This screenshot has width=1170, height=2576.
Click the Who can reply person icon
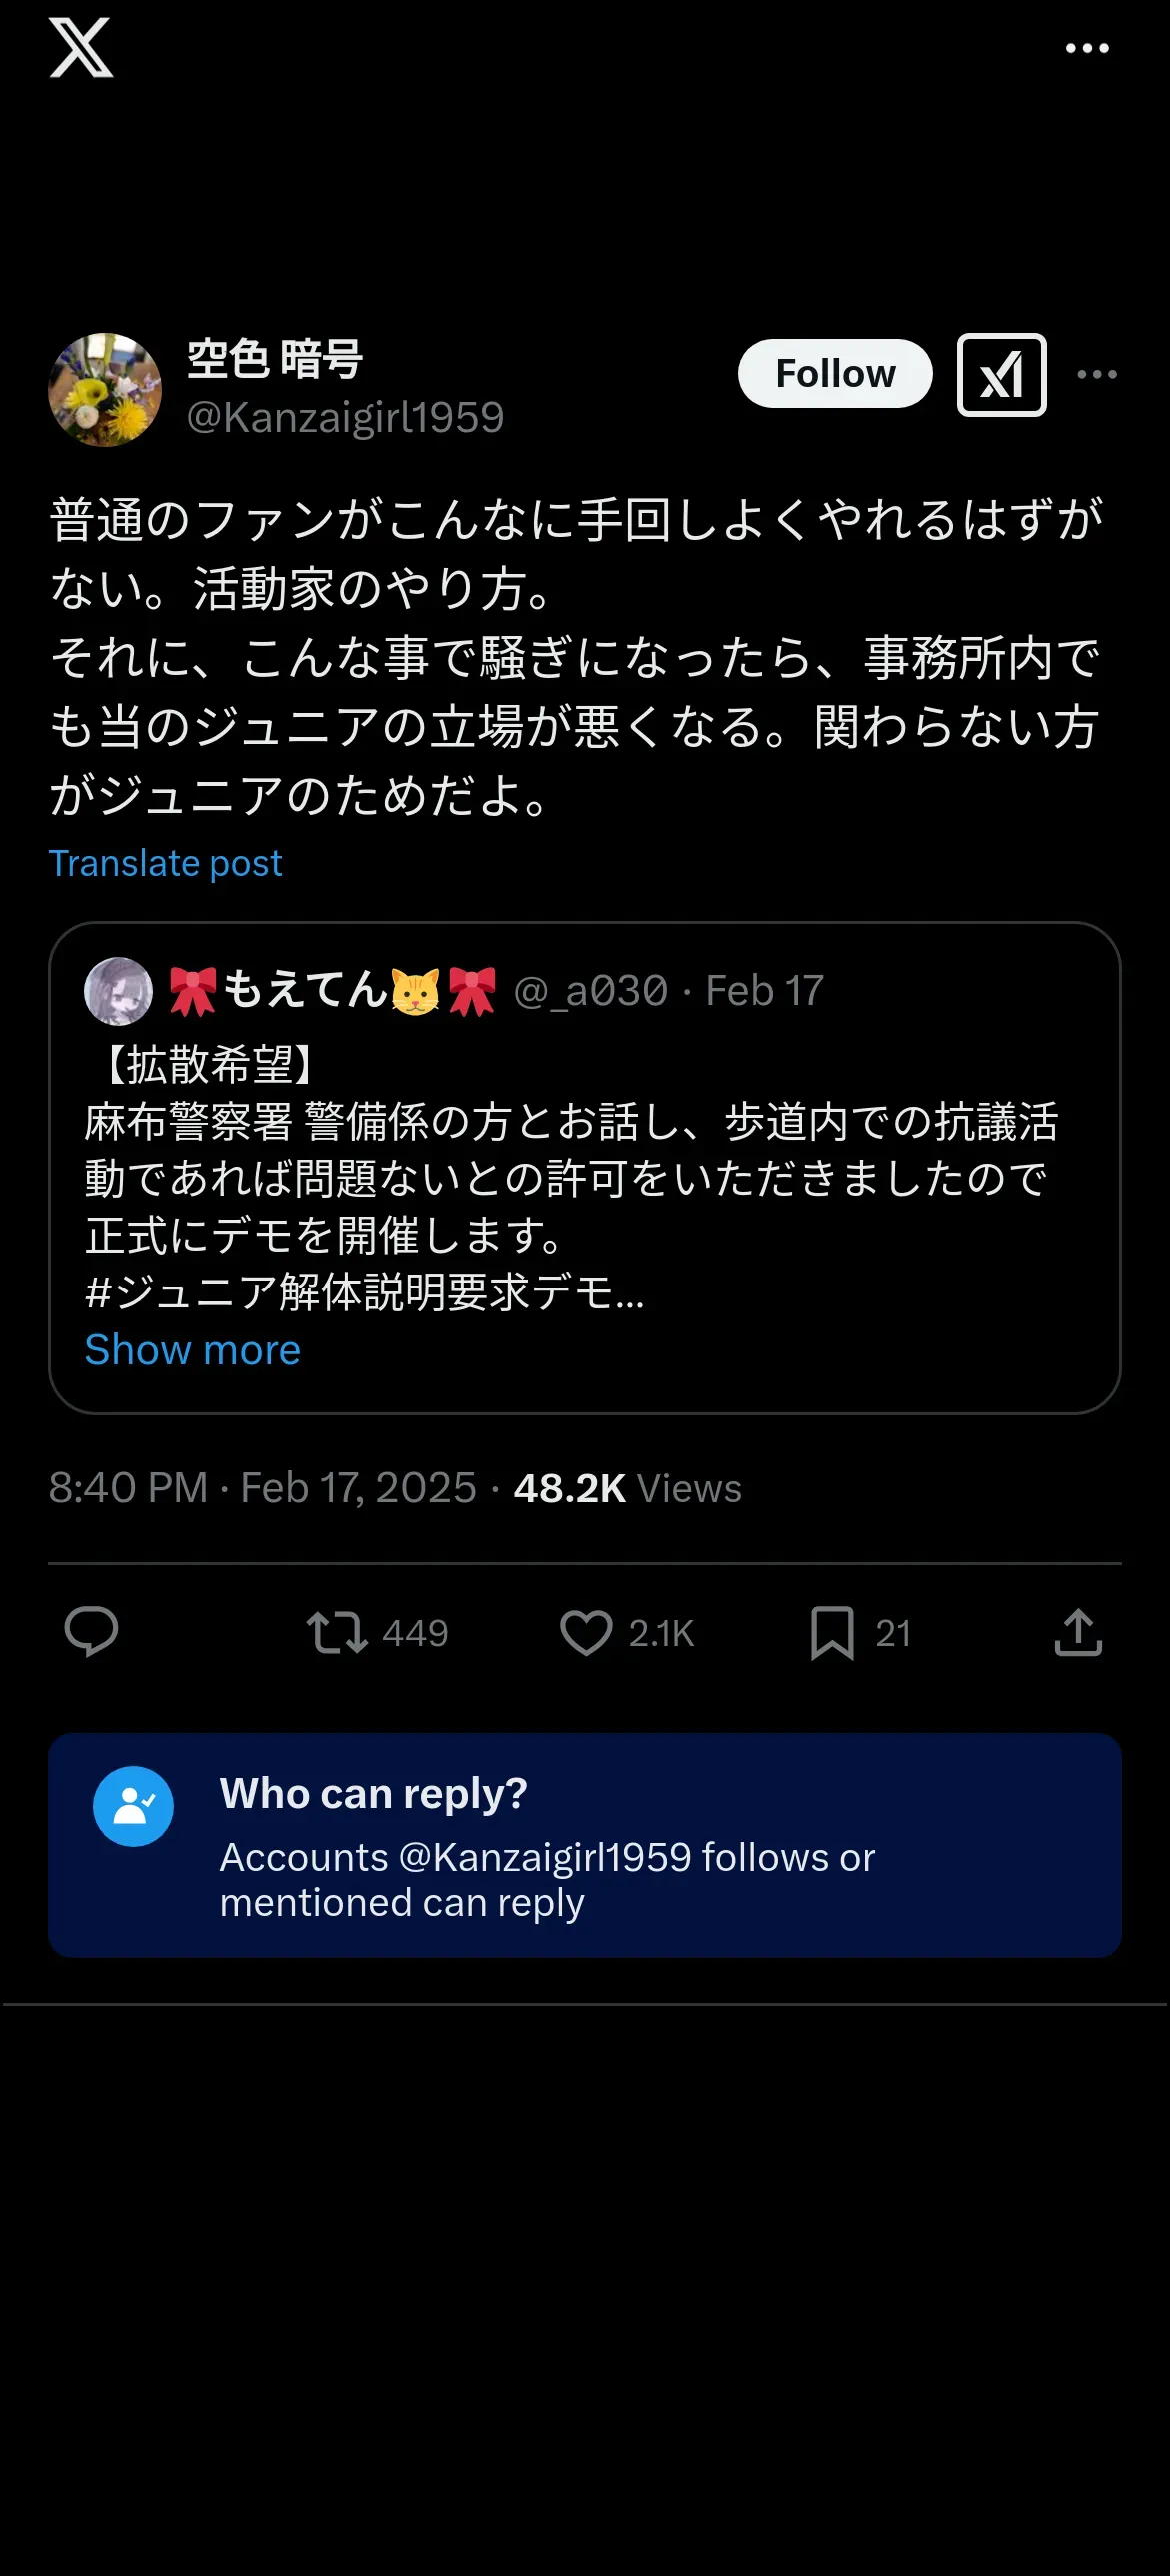133,1807
